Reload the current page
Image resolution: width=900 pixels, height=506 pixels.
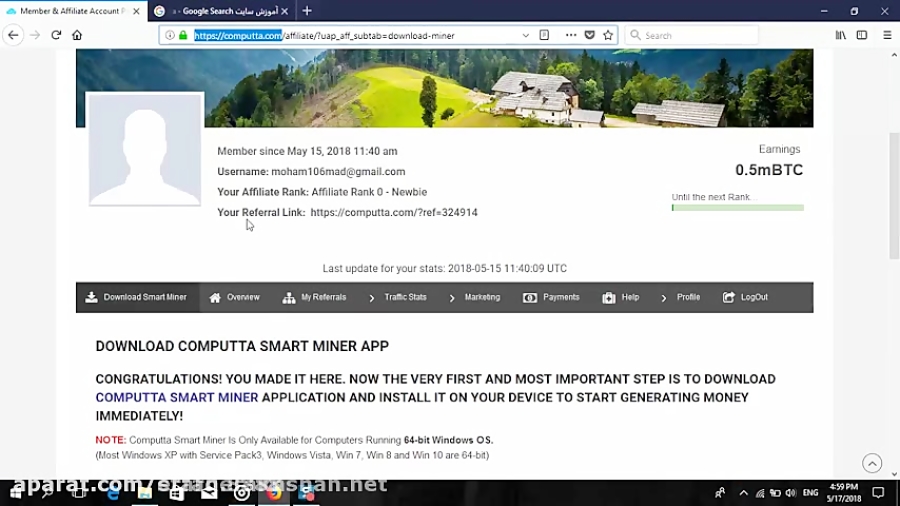click(x=56, y=35)
